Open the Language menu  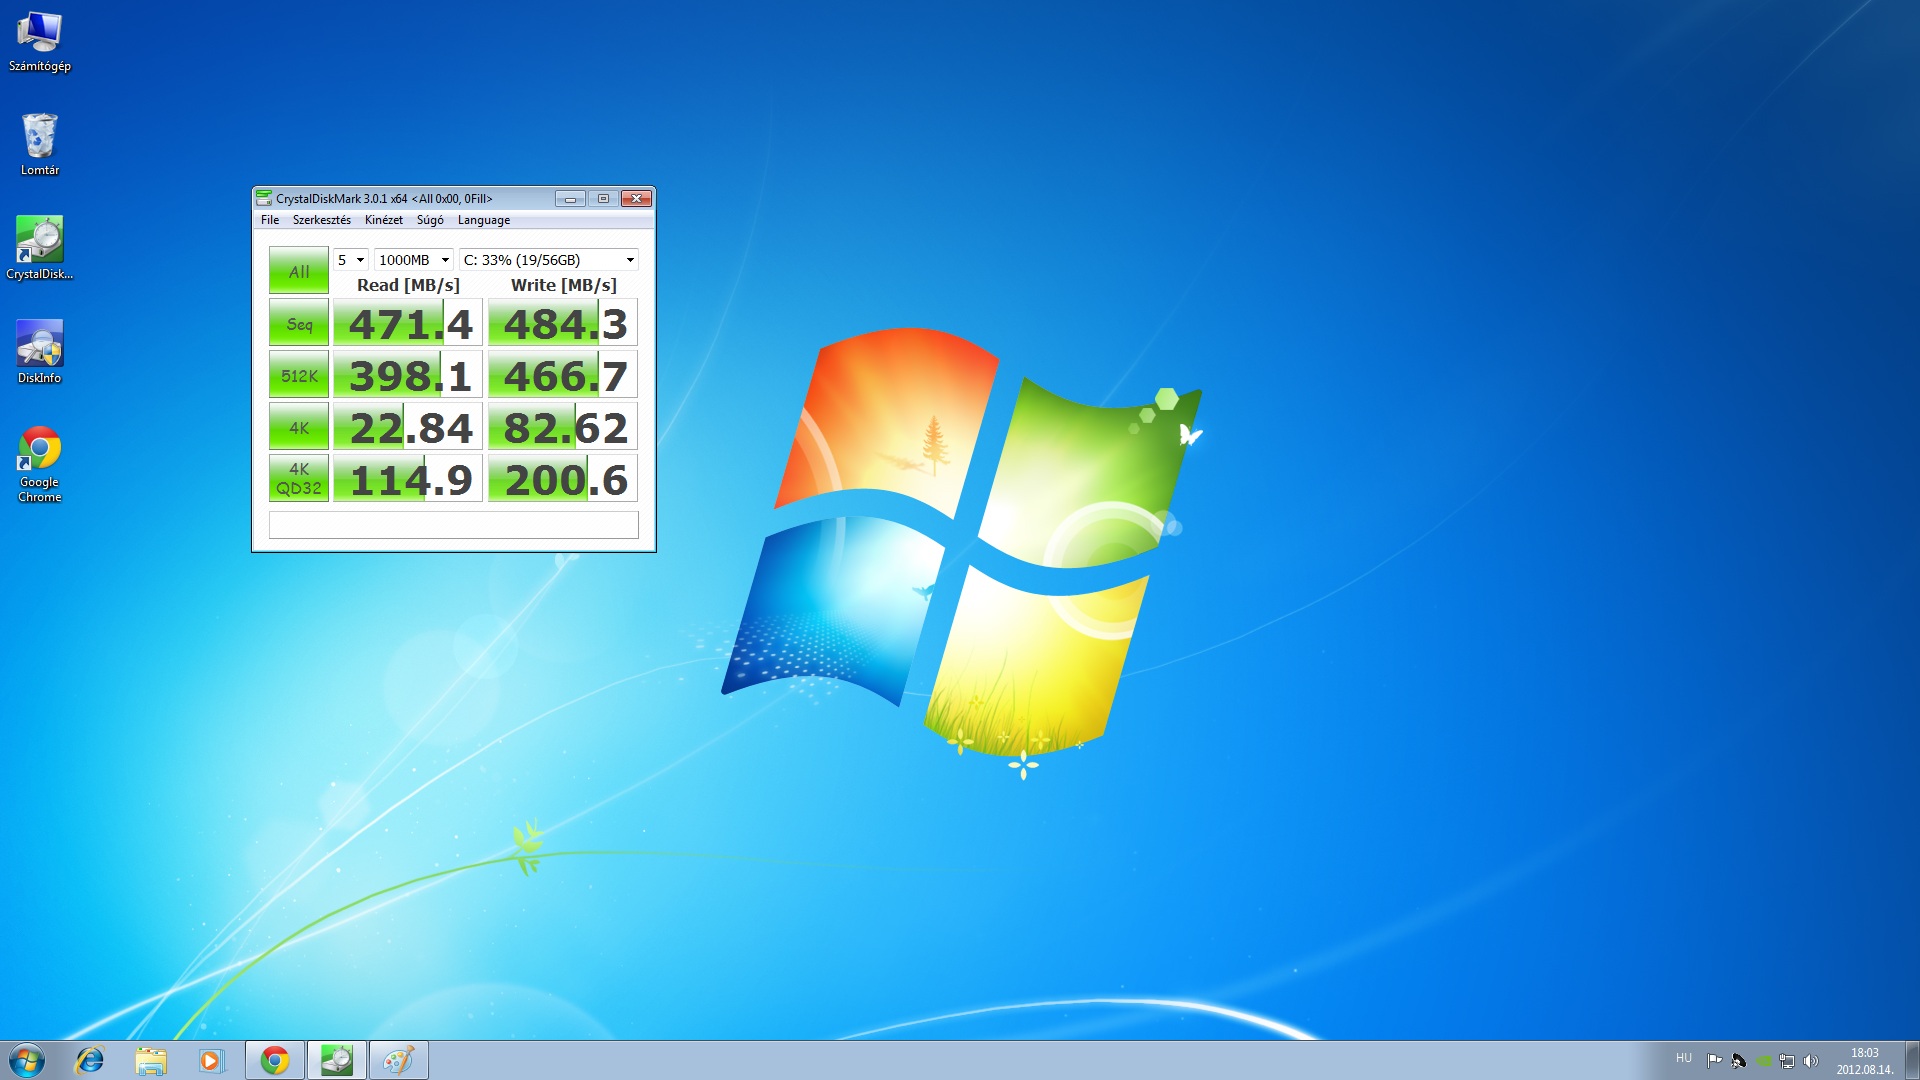point(483,220)
